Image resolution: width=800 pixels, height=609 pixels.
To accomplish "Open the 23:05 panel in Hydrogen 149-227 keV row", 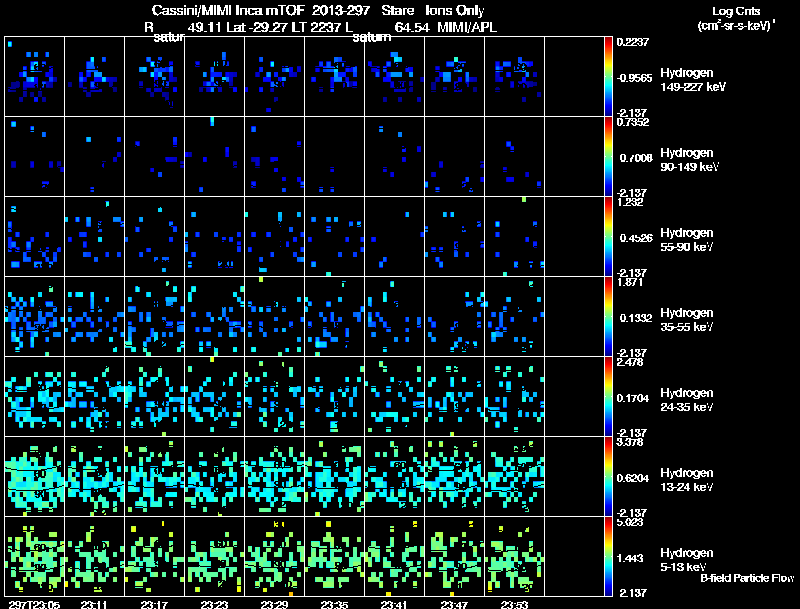I will tap(35, 77).
